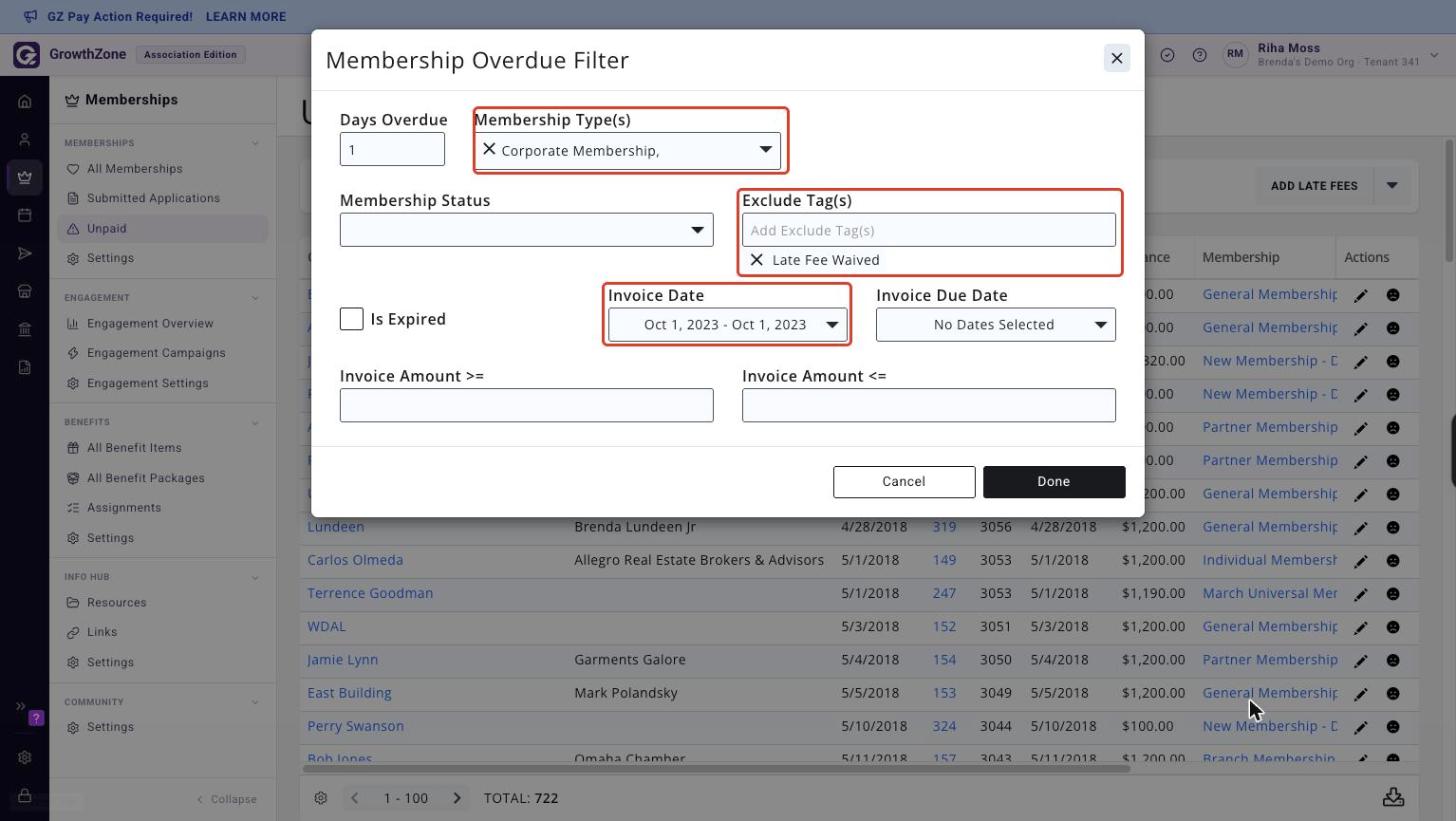Click the Cancel button
Screen dimensions: 1456x821
(904, 482)
